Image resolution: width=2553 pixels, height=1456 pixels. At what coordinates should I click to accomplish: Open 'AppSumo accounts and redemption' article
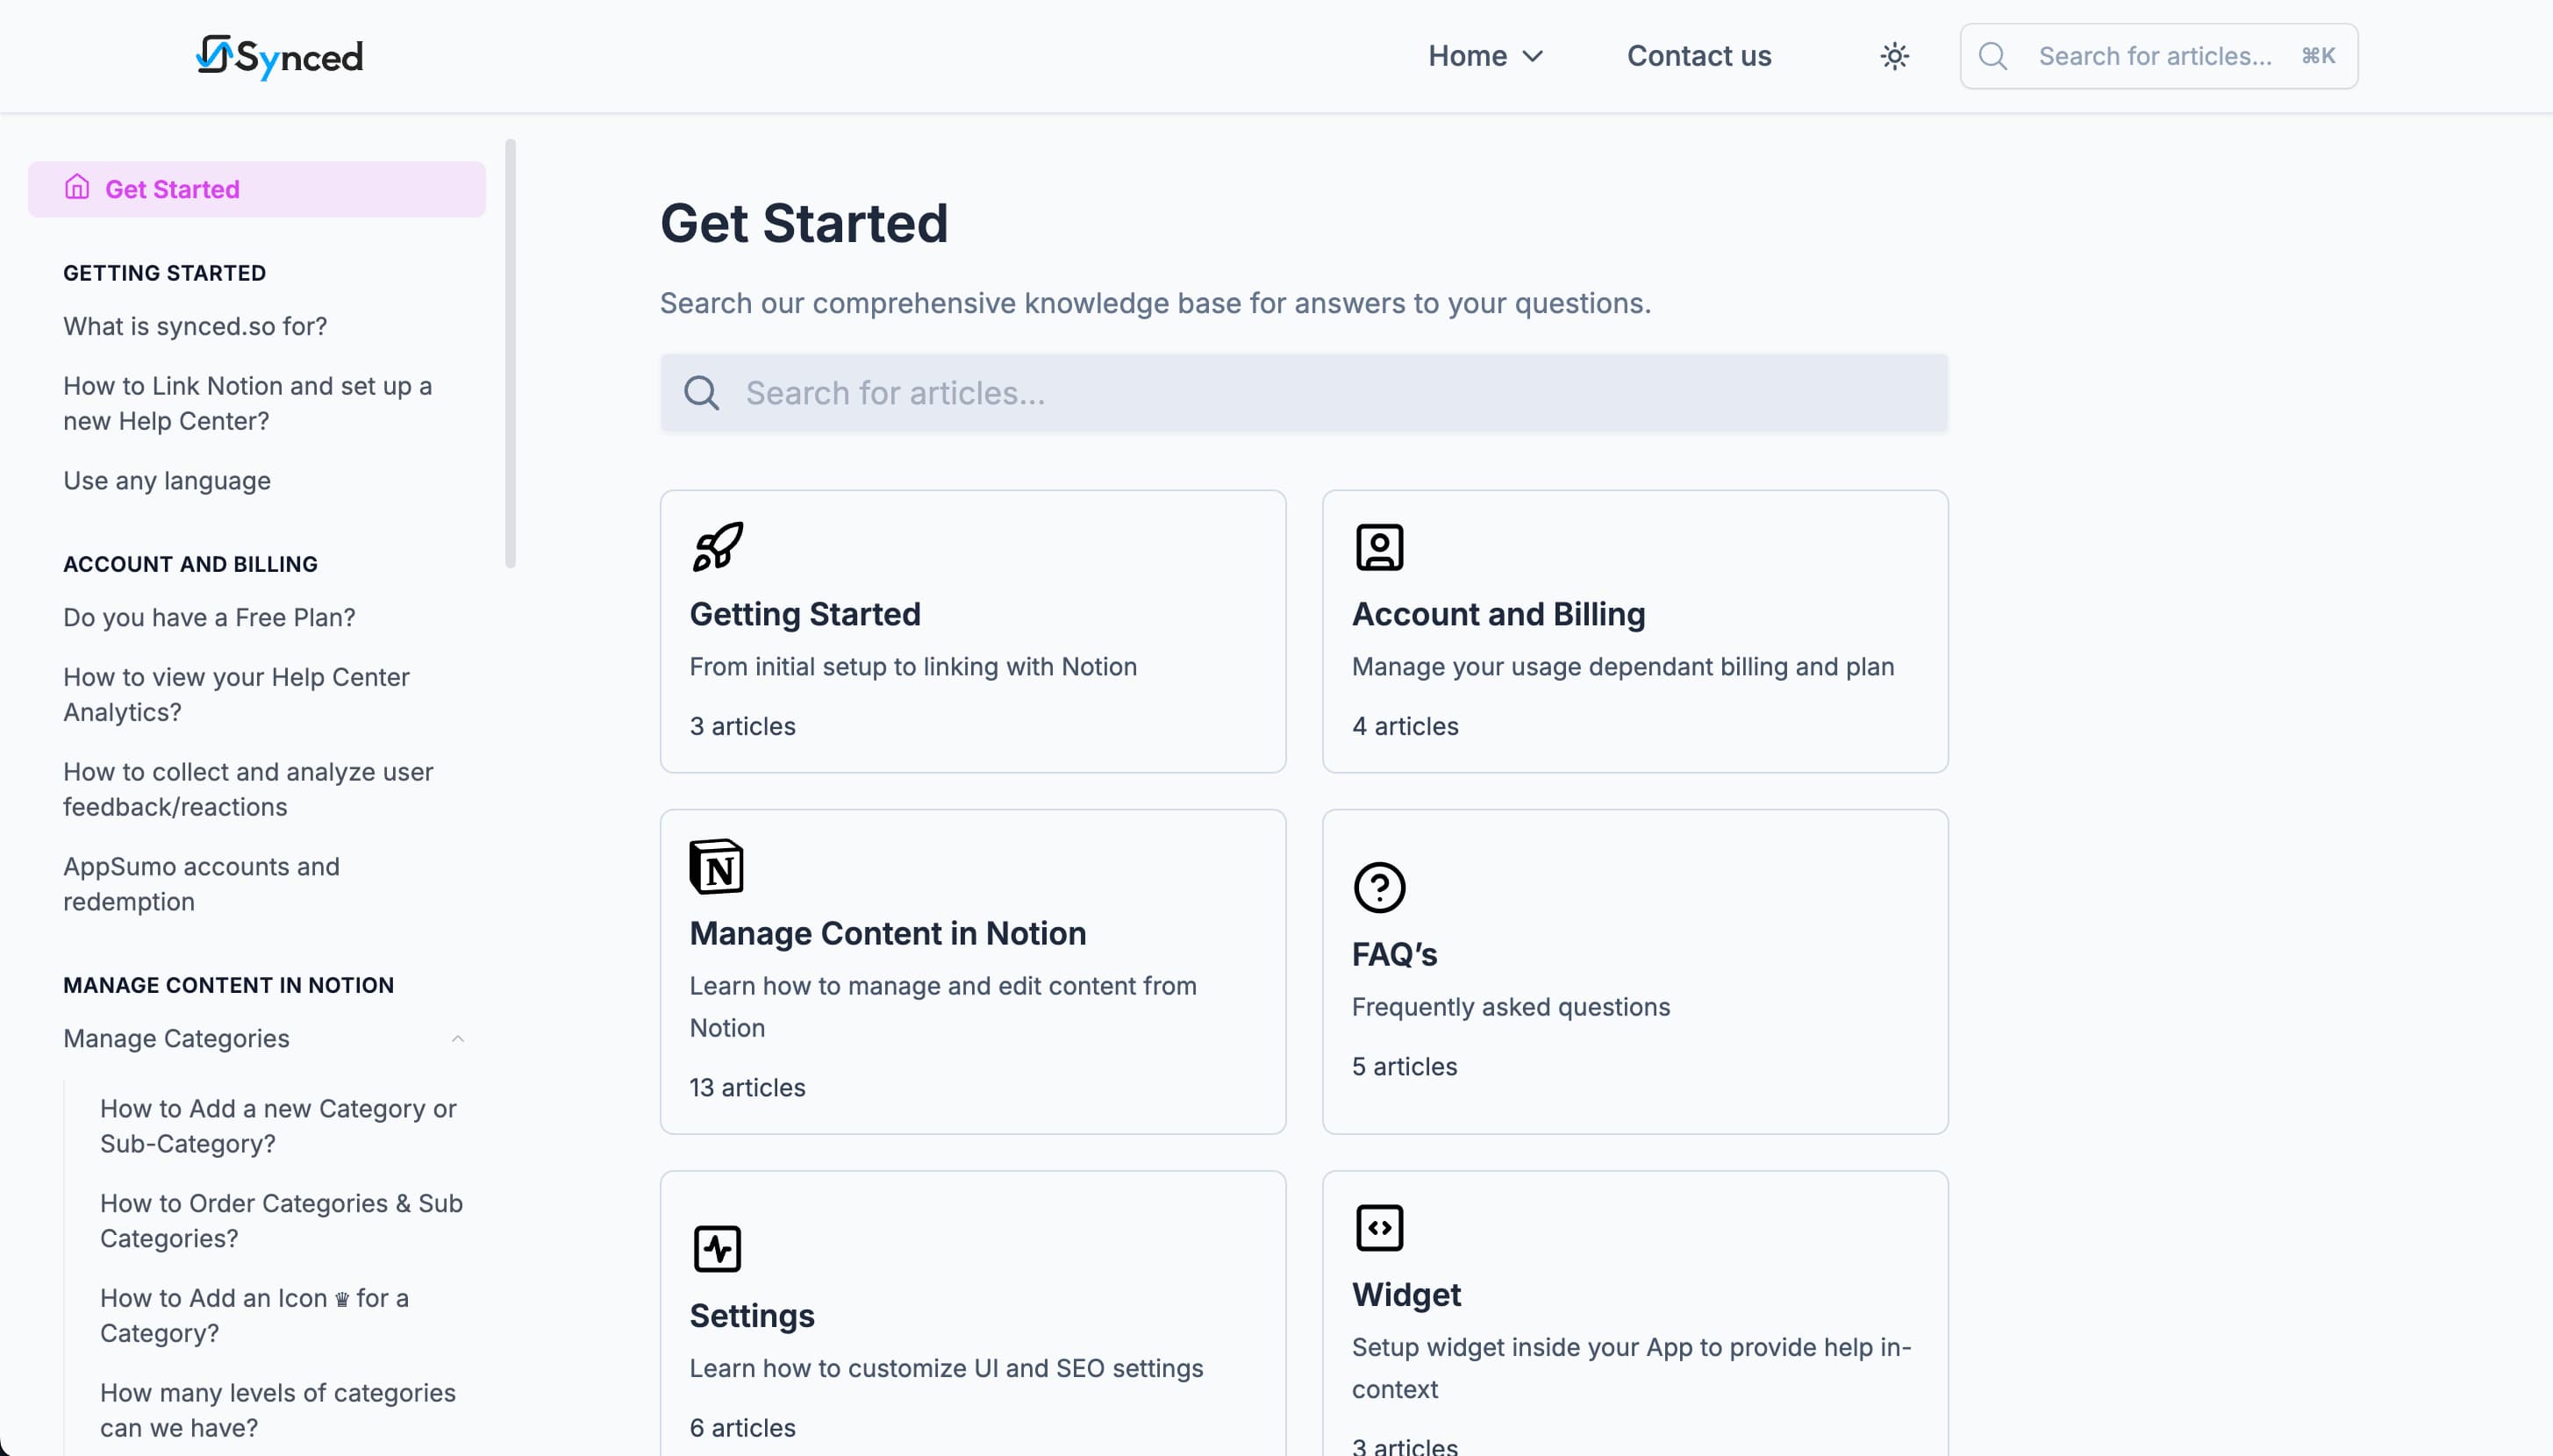[201, 883]
